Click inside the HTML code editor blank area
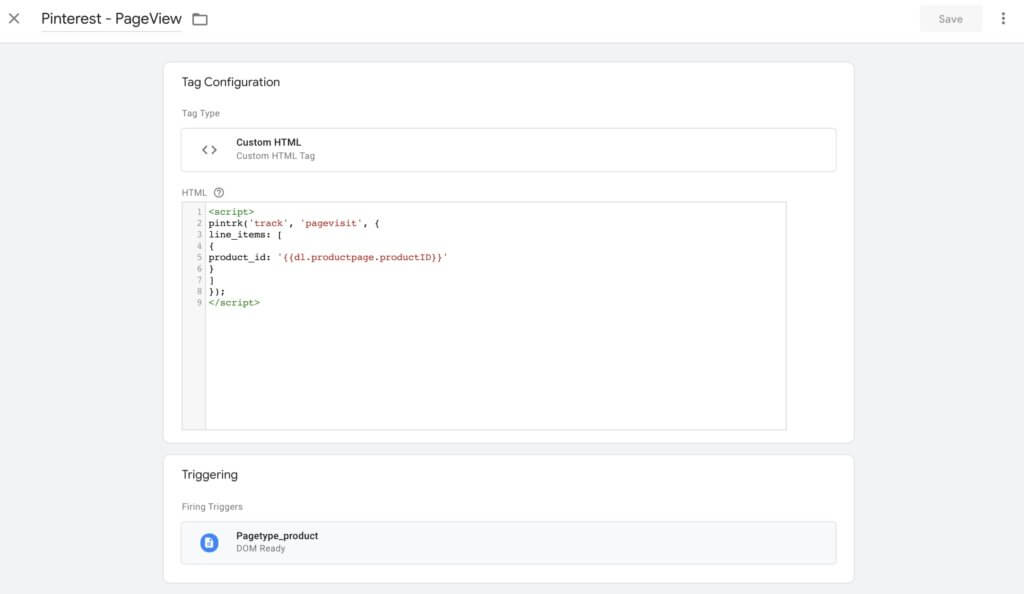Viewport: 1024px width, 594px height. pyautogui.click(x=495, y=369)
